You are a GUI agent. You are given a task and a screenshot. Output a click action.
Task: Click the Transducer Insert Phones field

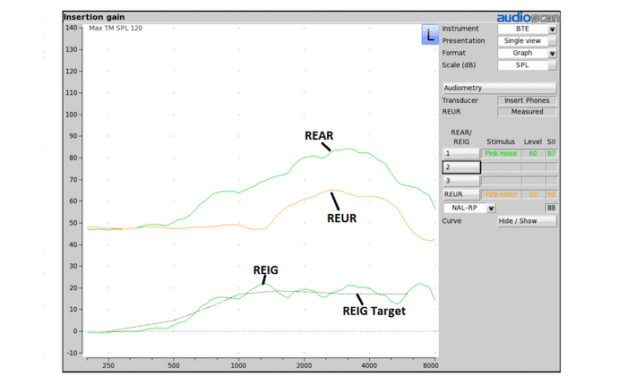(527, 100)
